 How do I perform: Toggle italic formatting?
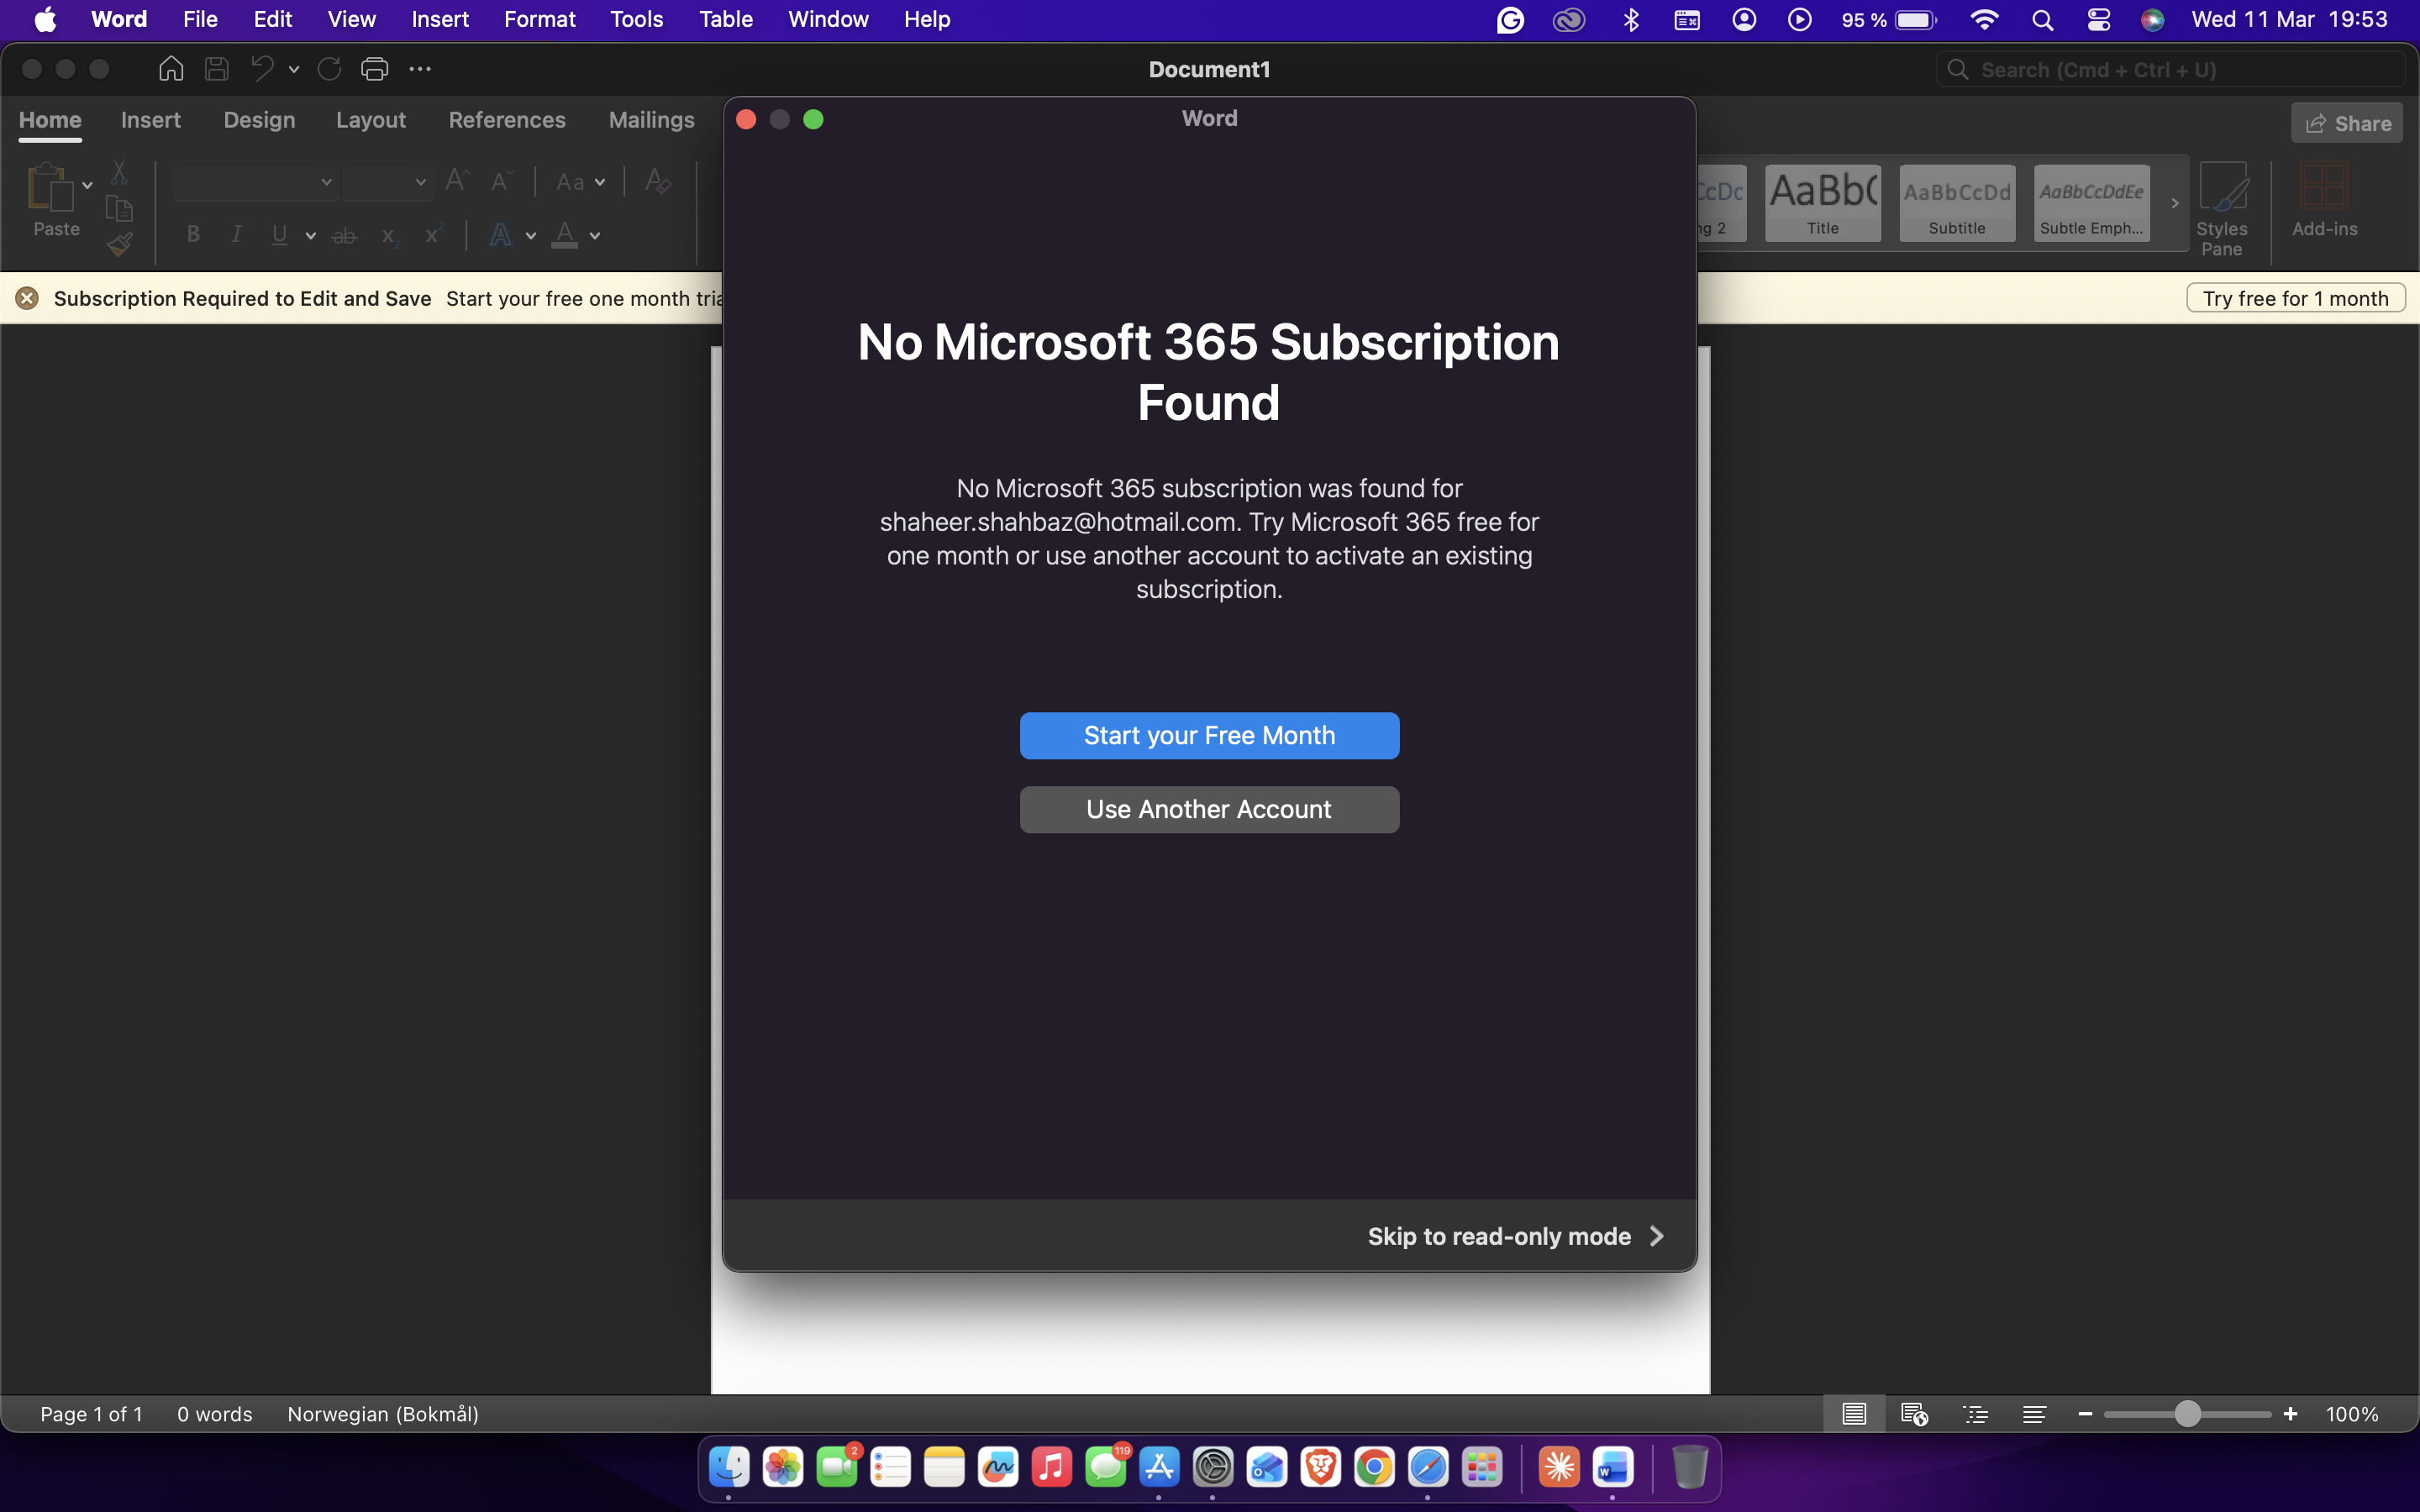(x=236, y=234)
